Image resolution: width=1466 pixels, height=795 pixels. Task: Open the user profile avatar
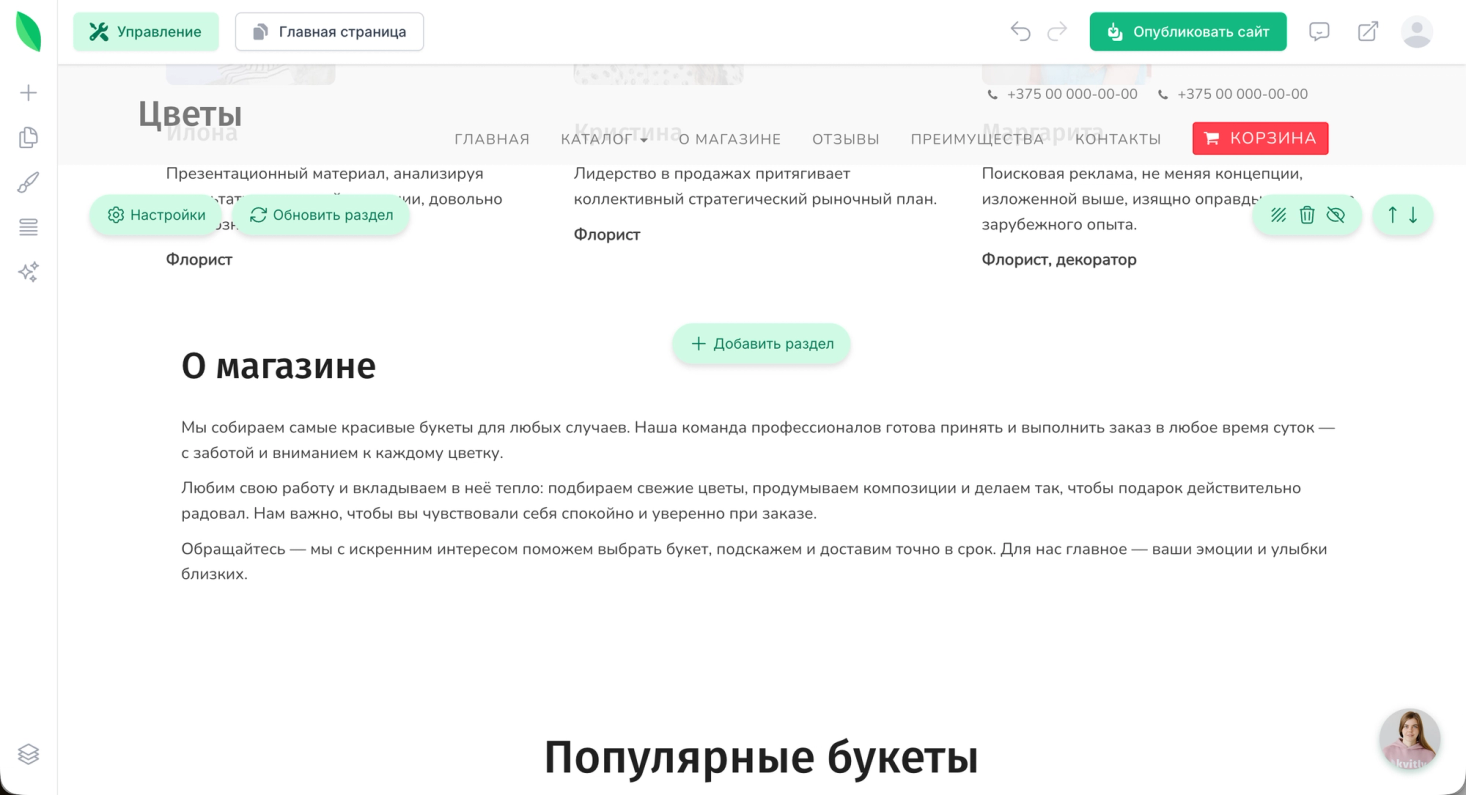[x=1417, y=32]
